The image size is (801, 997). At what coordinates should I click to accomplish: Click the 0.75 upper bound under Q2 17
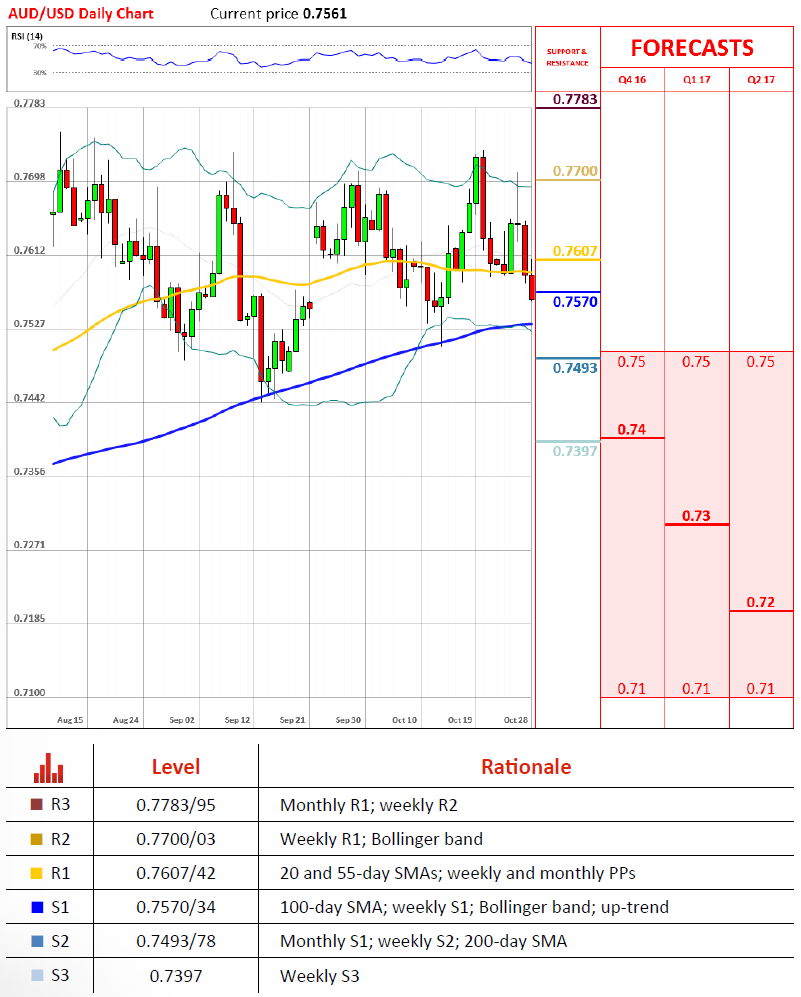[x=760, y=362]
